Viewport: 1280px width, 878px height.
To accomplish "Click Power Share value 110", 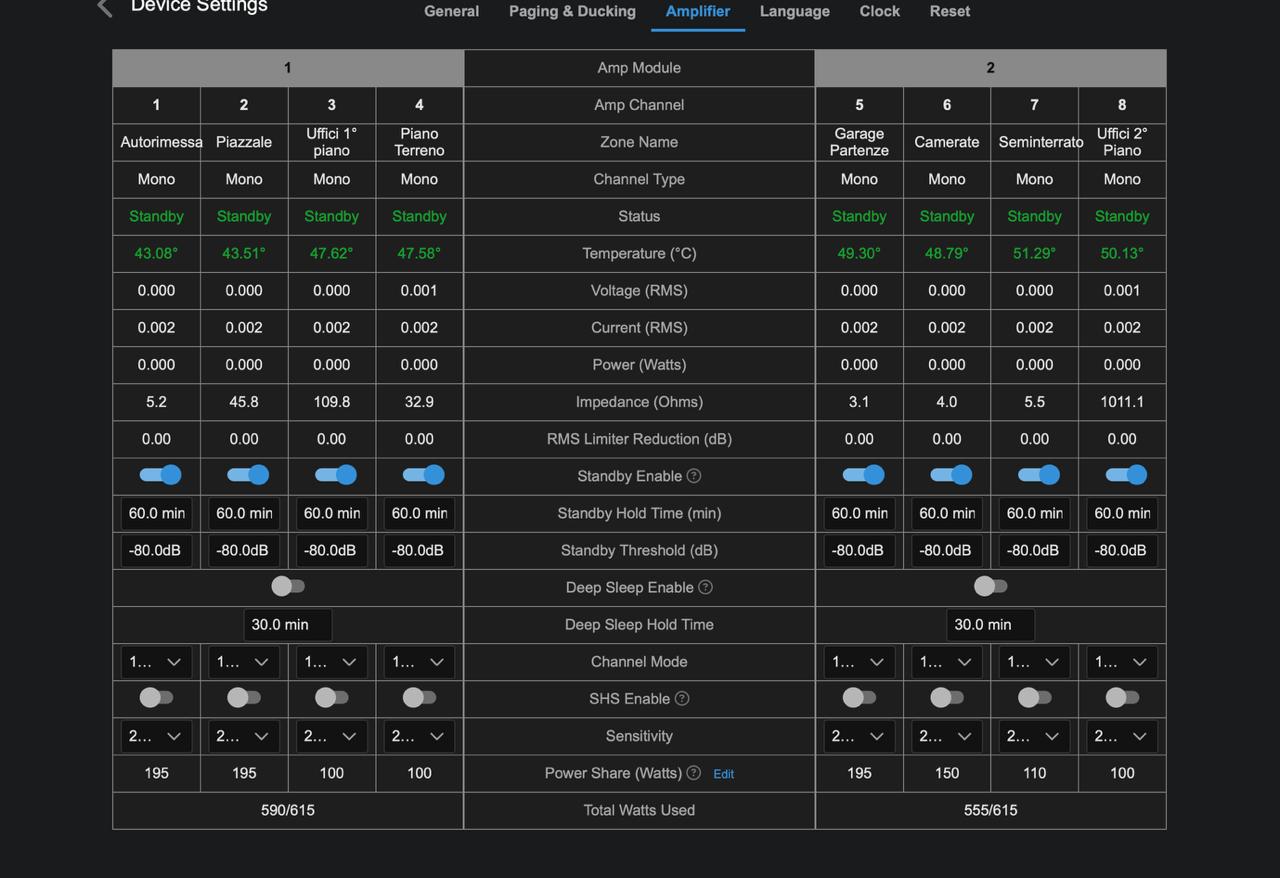I will [1035, 773].
